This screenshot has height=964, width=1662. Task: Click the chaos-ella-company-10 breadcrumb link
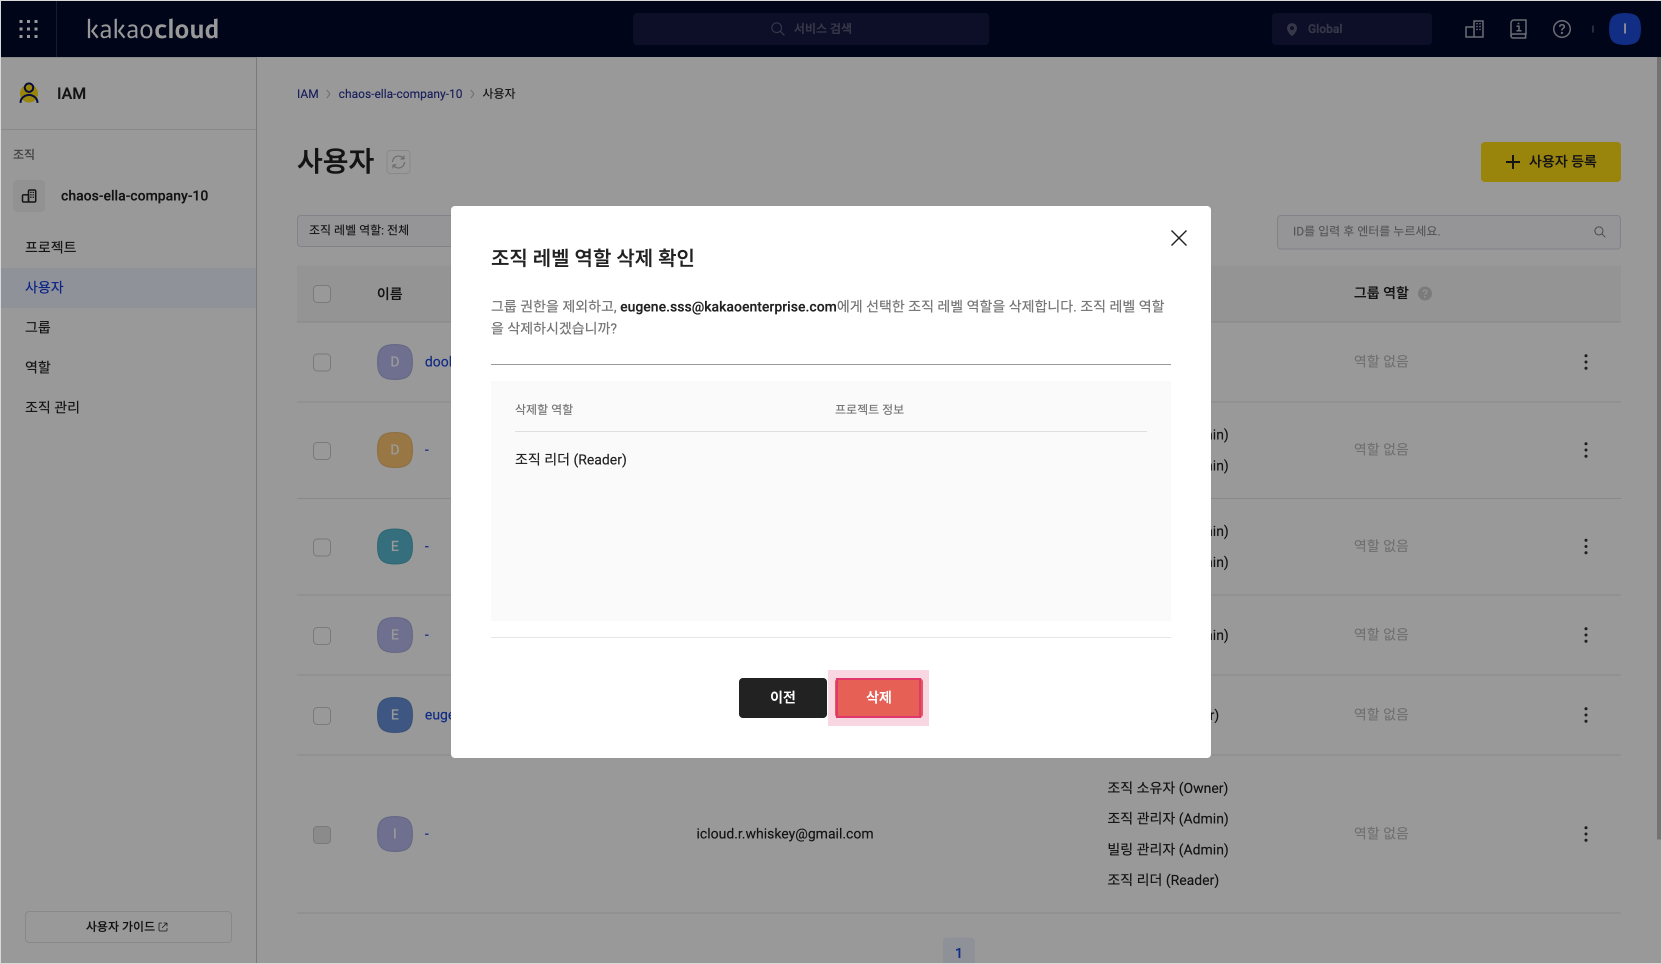point(400,94)
